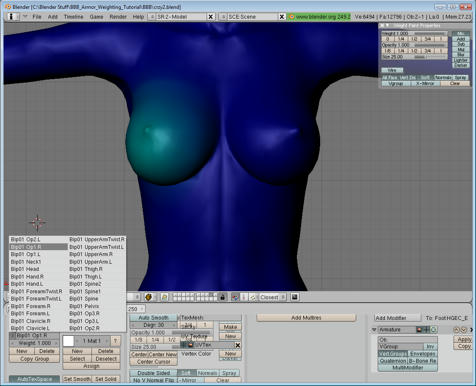The width and height of the screenshot is (476, 386).
Task: Toggle No V.Normal Flip option
Action: coord(154,380)
